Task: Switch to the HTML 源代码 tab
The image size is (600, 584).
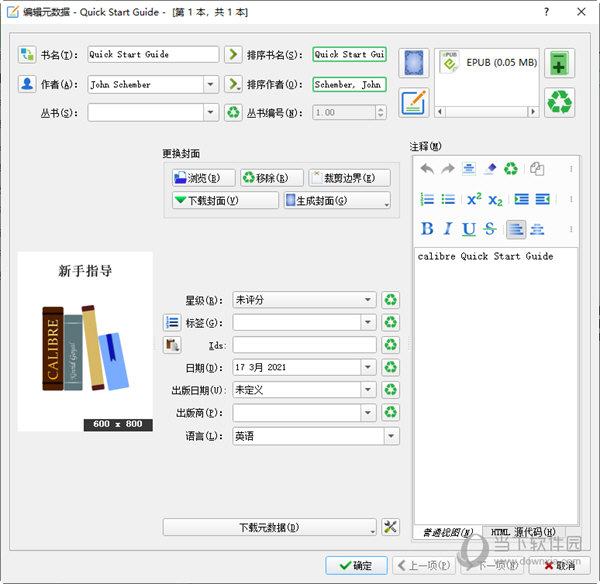Action: point(523,531)
